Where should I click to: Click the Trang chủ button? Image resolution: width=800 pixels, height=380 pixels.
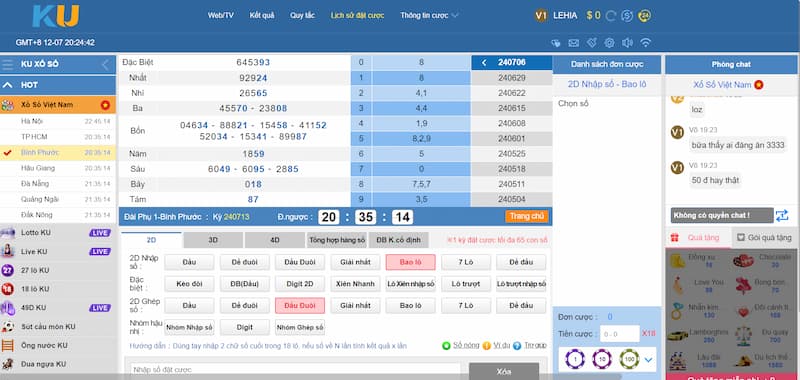pyautogui.click(x=527, y=216)
